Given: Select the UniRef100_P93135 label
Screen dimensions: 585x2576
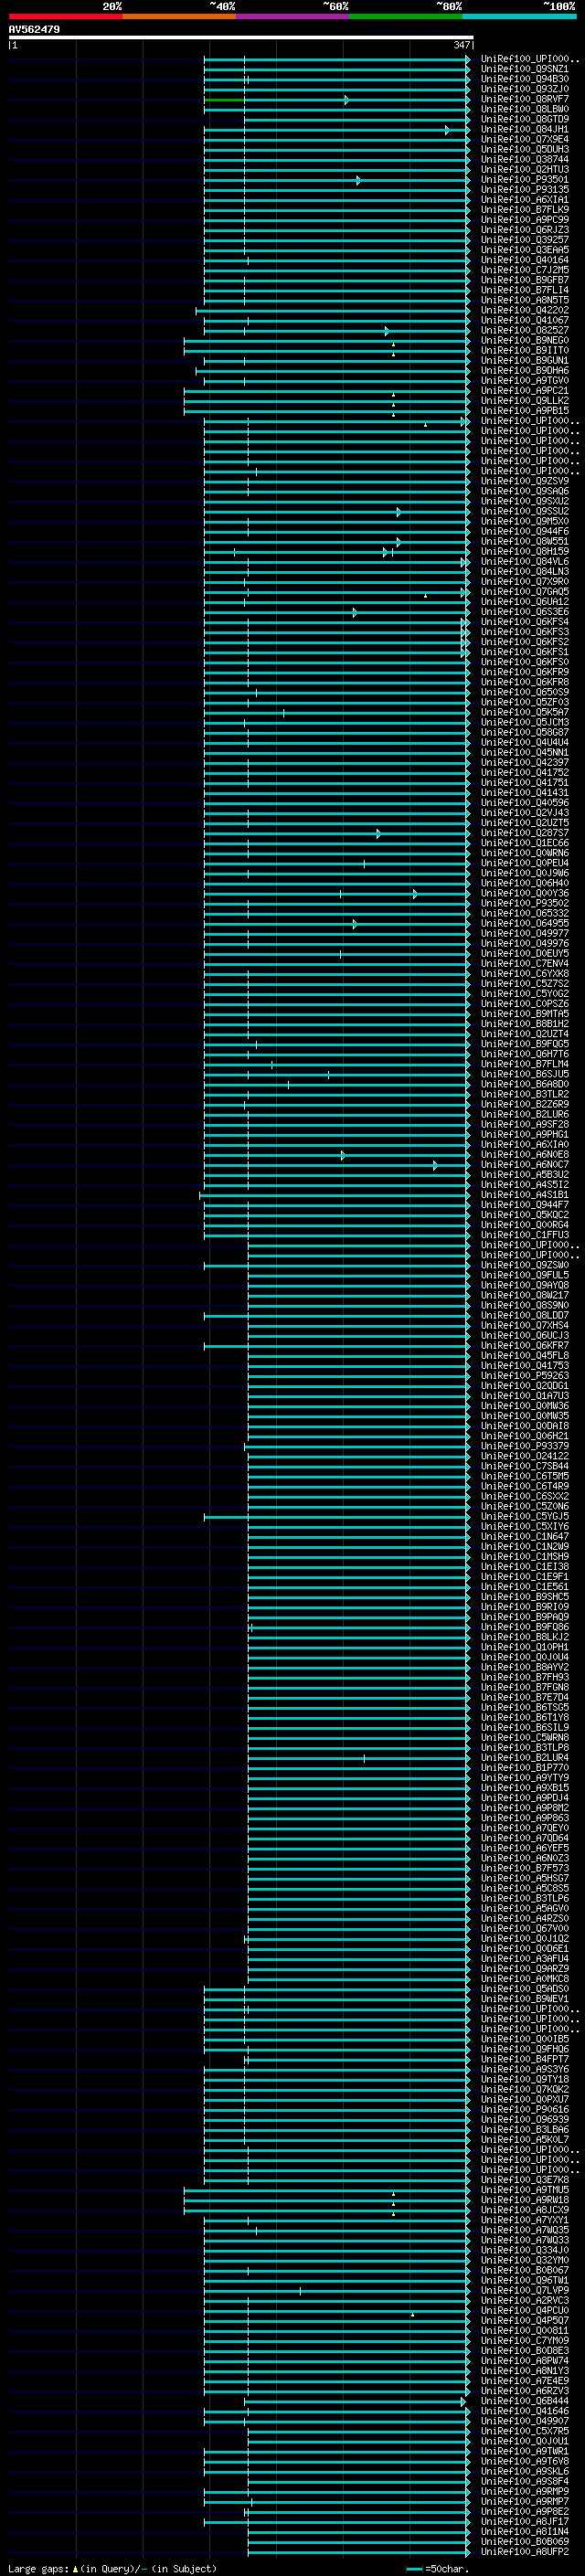Looking at the screenshot, I should pos(525,189).
